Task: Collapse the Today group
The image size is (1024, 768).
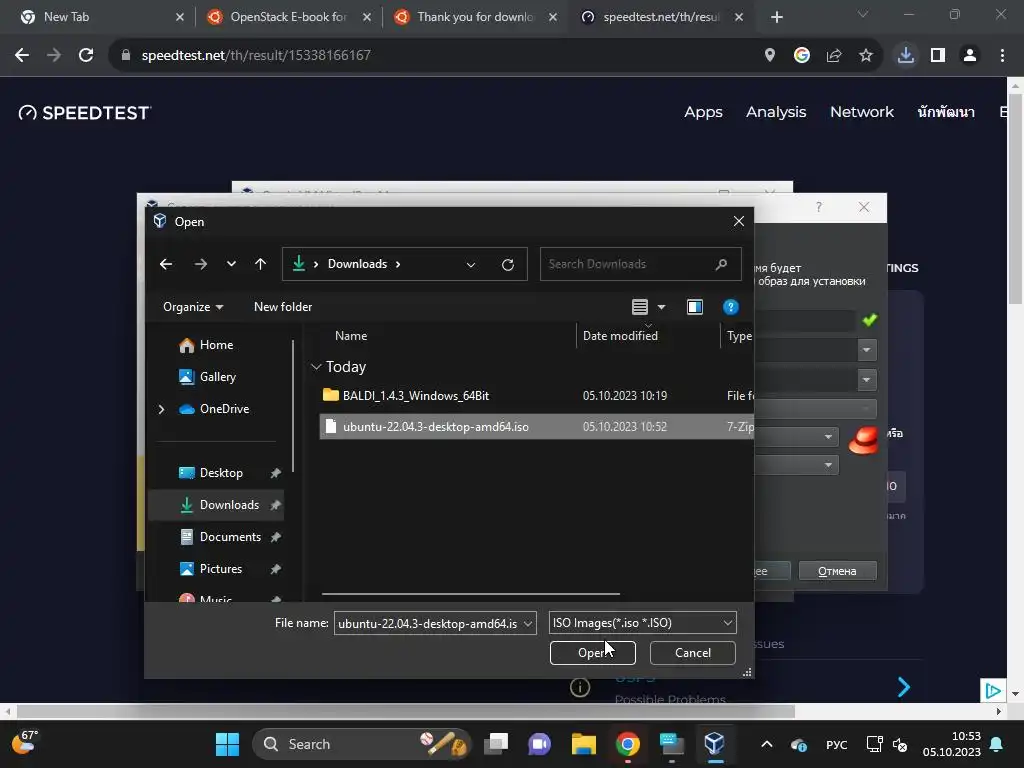Action: tap(316, 367)
